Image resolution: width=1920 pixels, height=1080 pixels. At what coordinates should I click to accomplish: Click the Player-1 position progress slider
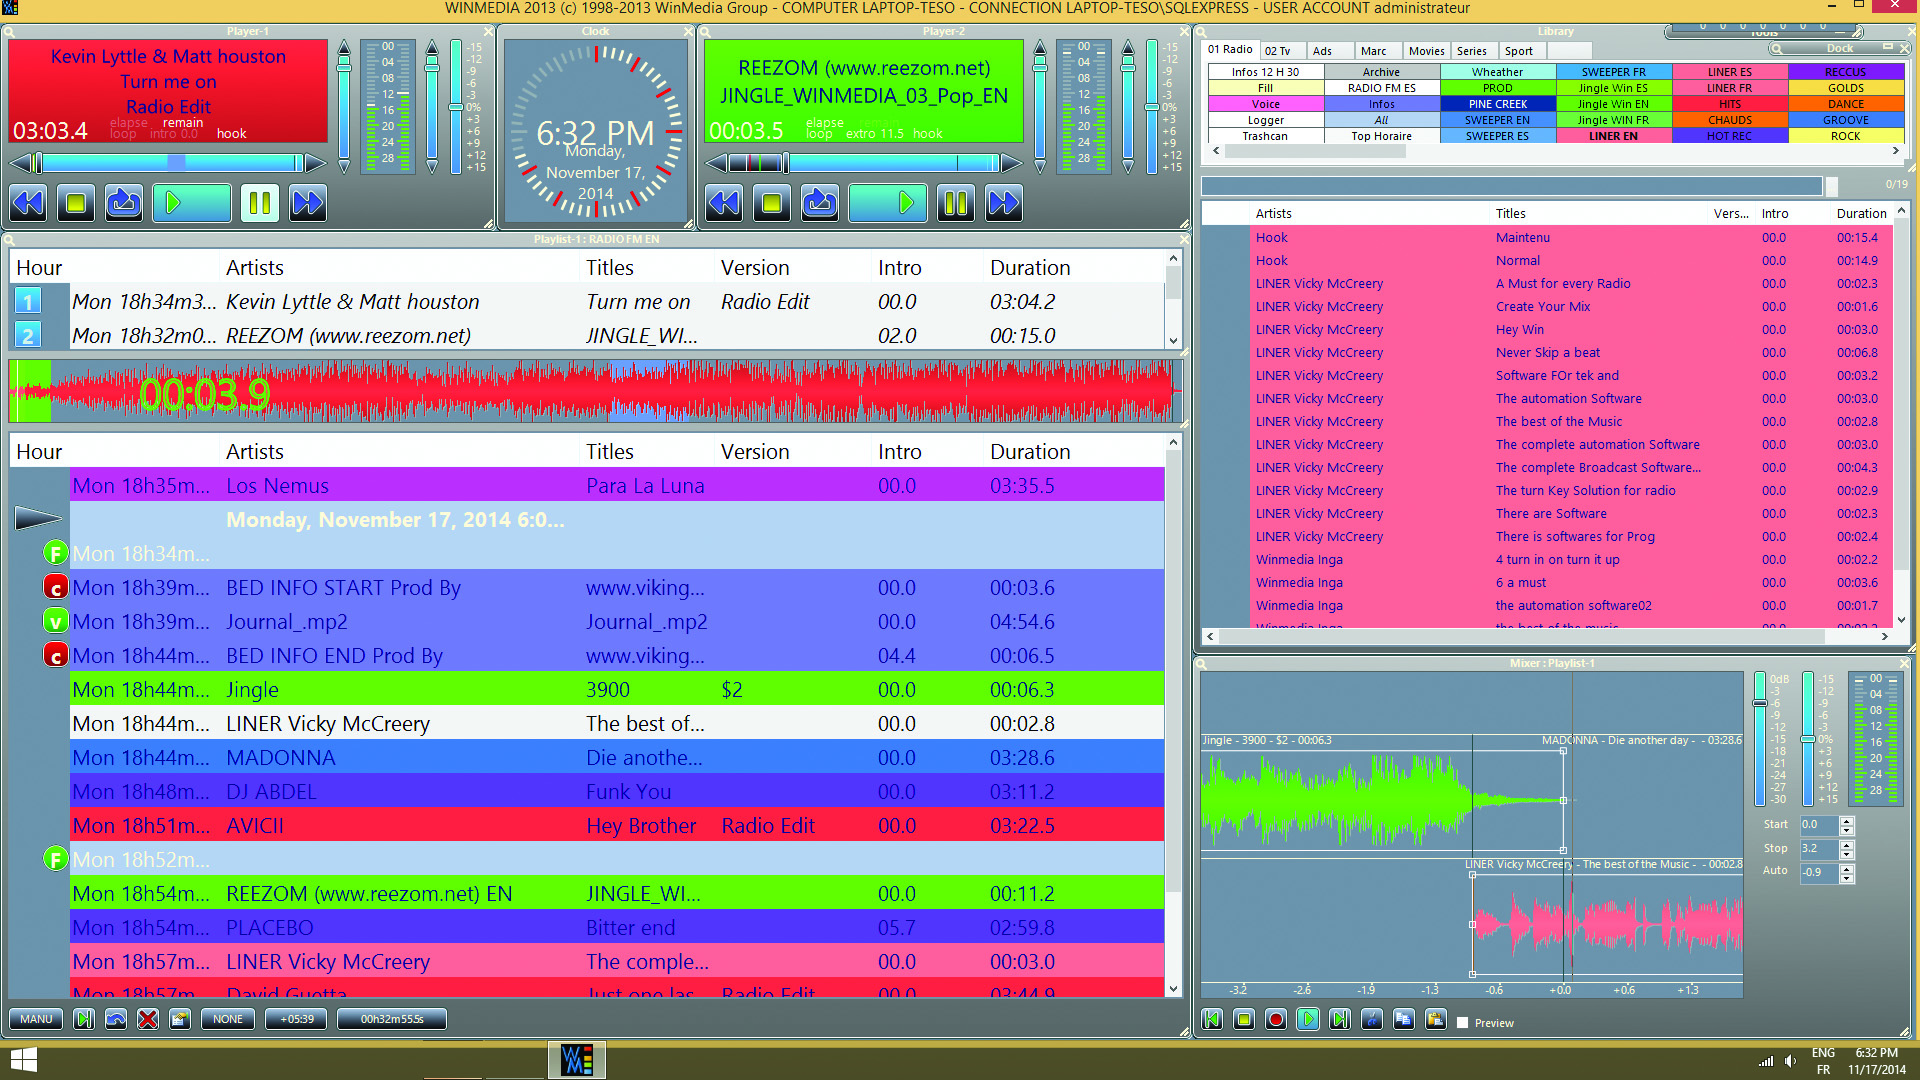(x=170, y=163)
